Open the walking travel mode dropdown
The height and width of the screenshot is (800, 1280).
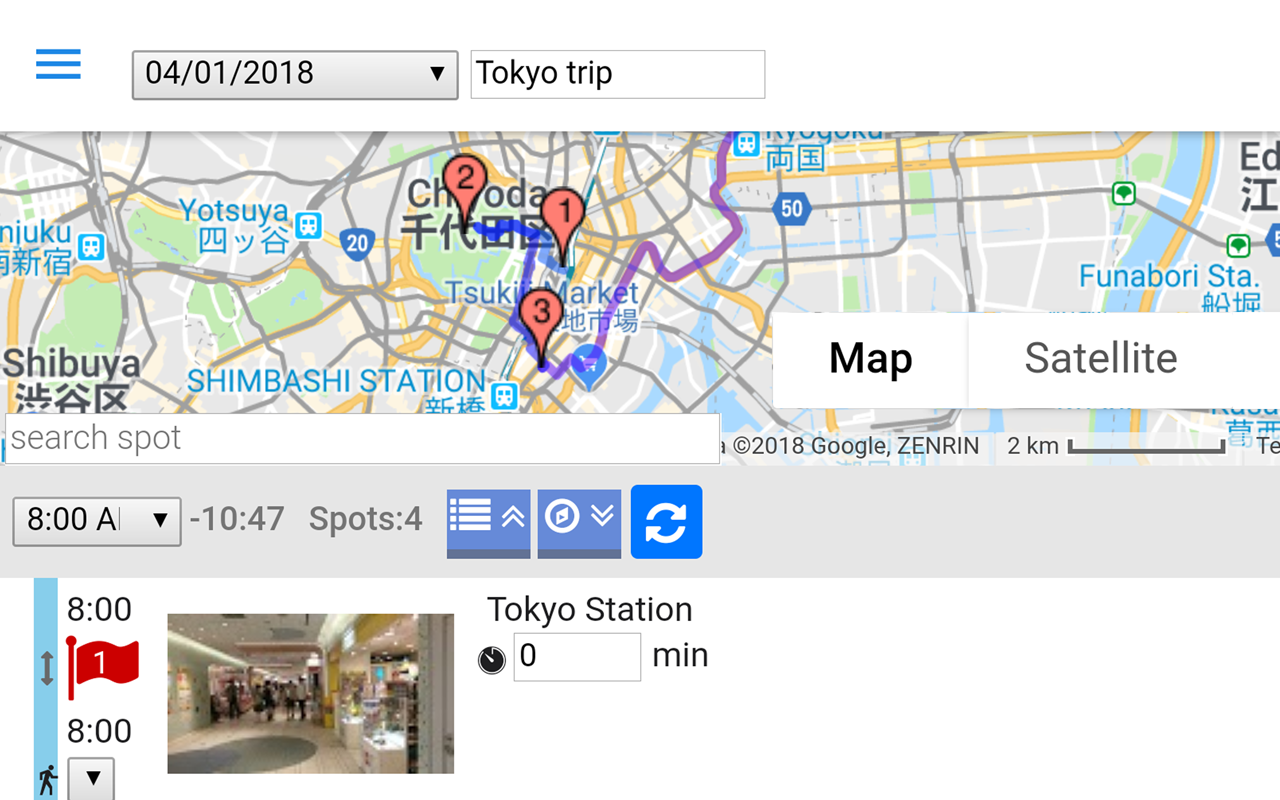[x=91, y=779]
